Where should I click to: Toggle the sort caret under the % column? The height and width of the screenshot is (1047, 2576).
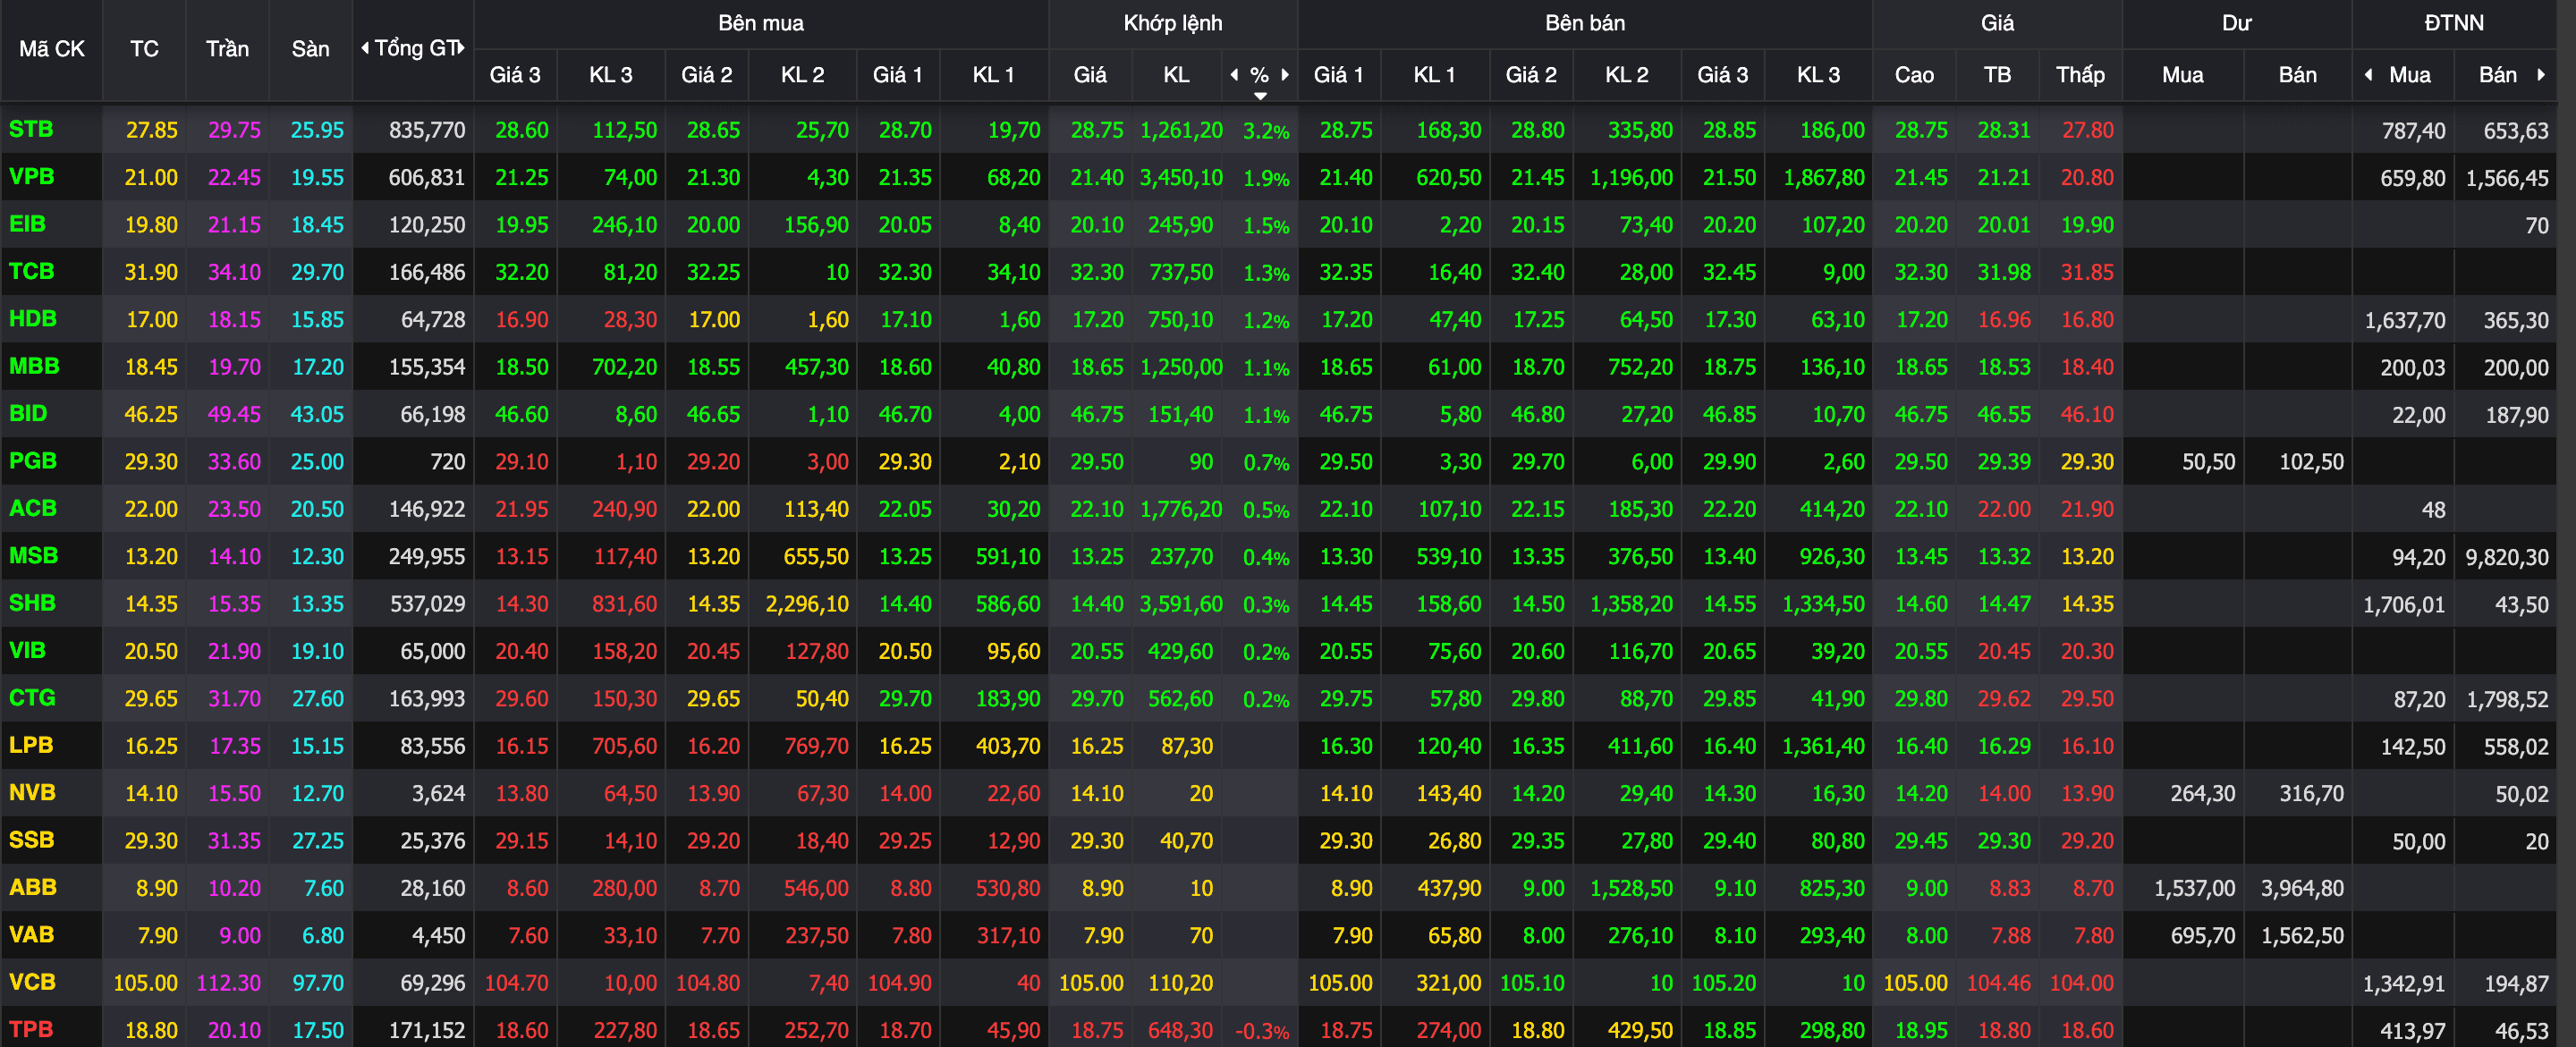click(x=1260, y=96)
